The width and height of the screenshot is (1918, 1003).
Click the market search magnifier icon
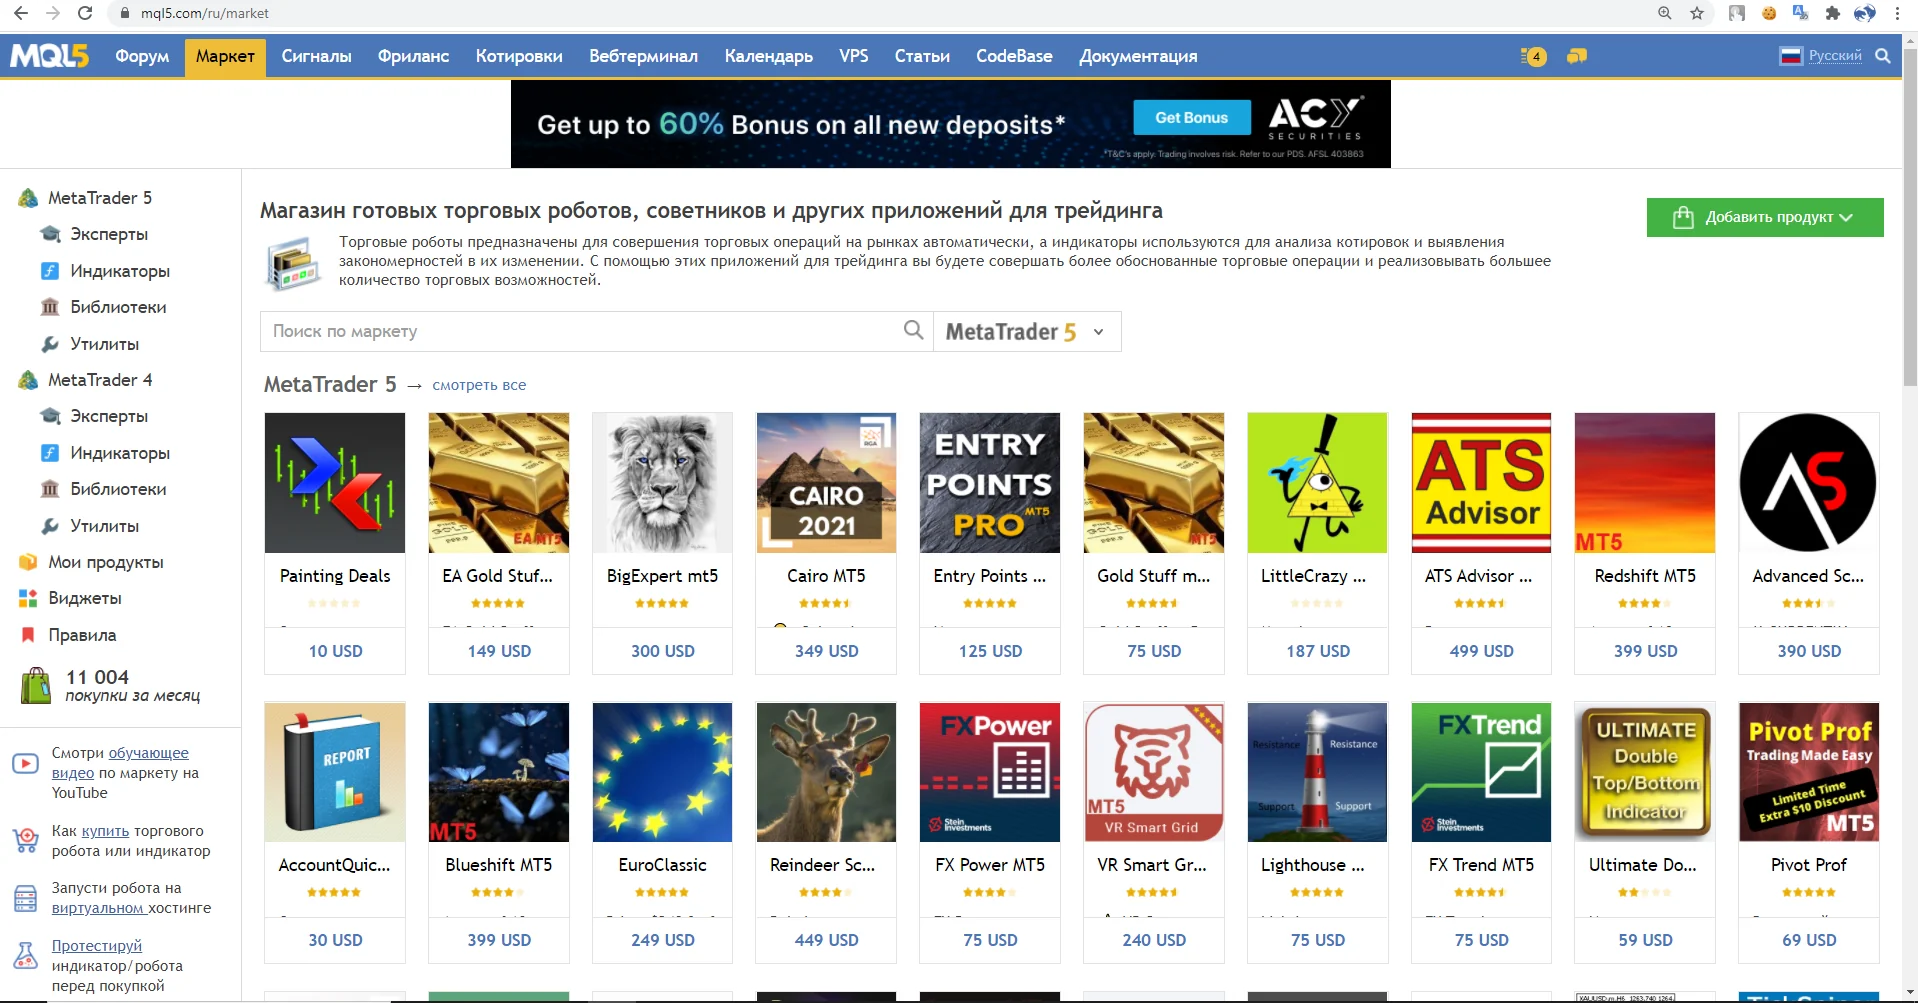913,330
